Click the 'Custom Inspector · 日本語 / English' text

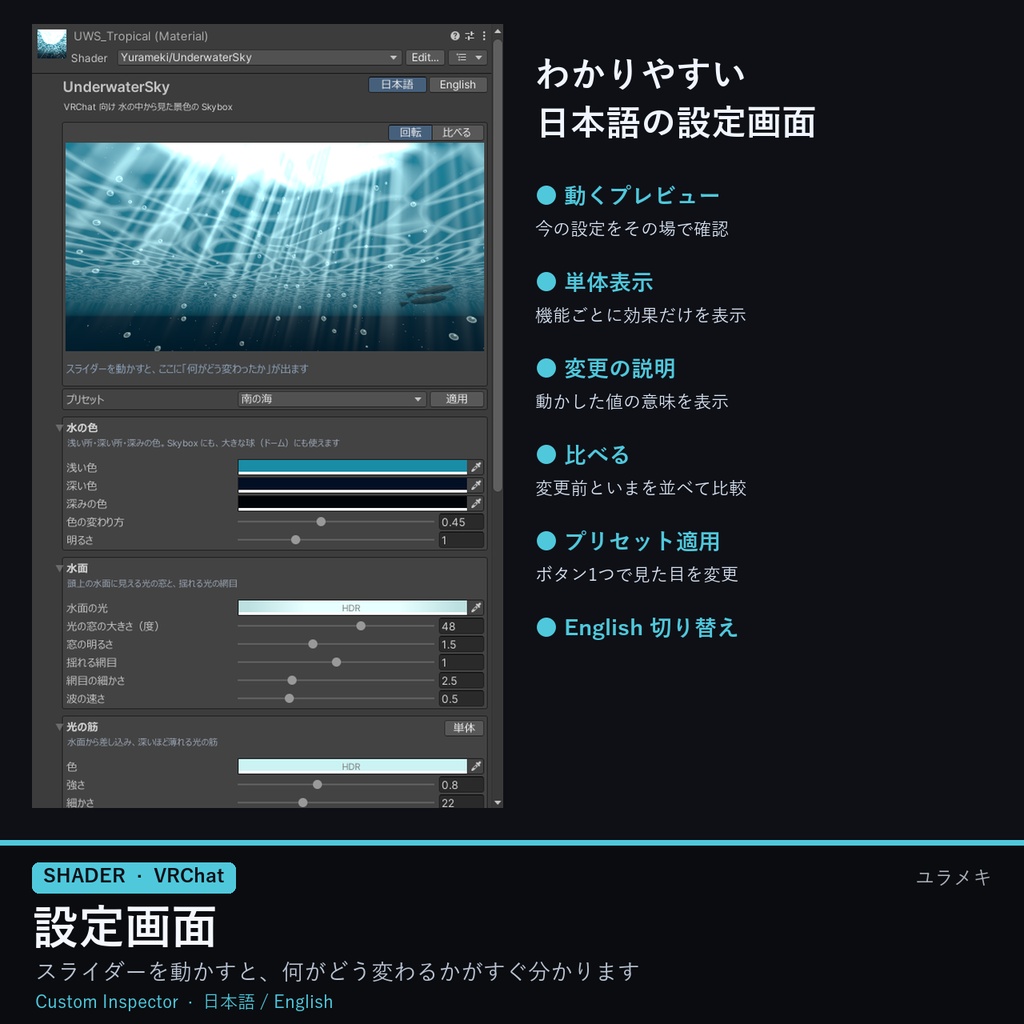184,1001
